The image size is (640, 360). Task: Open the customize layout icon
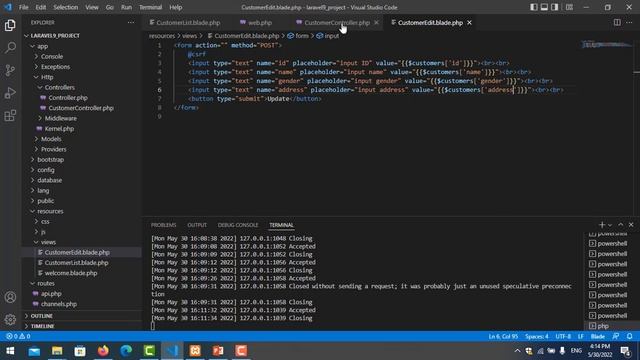569,7
